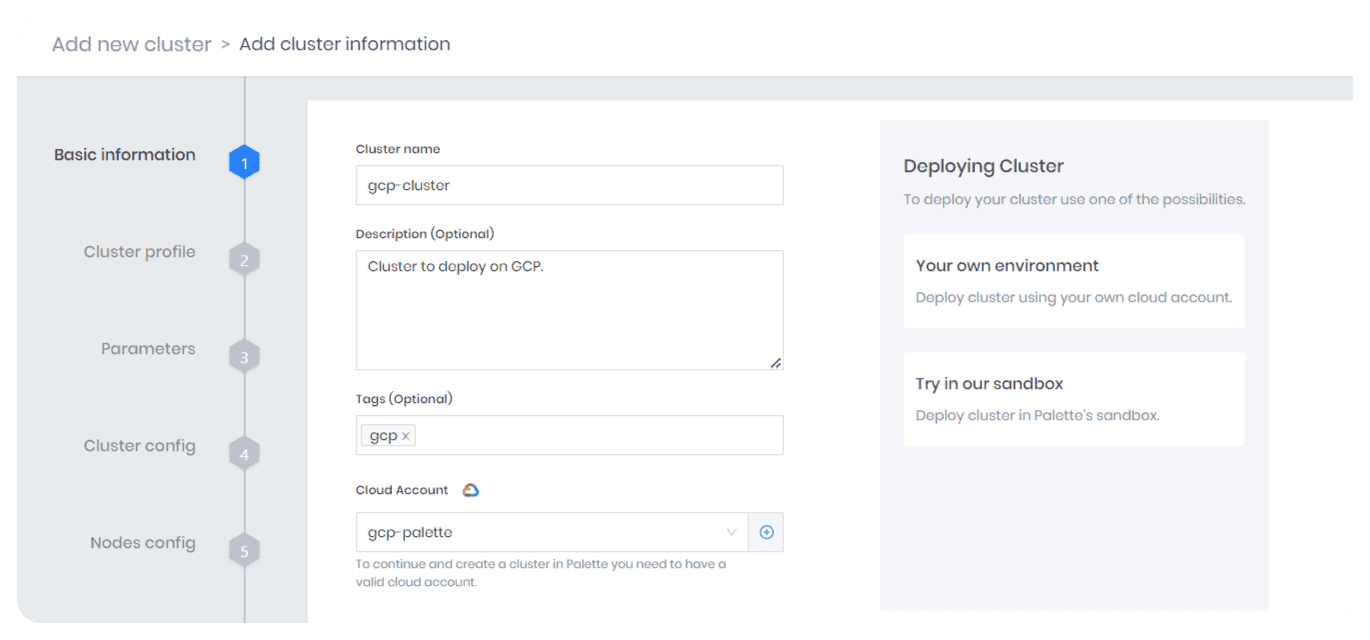Click 'Deploy cluster using your own cloud account.' text

(x=1074, y=297)
